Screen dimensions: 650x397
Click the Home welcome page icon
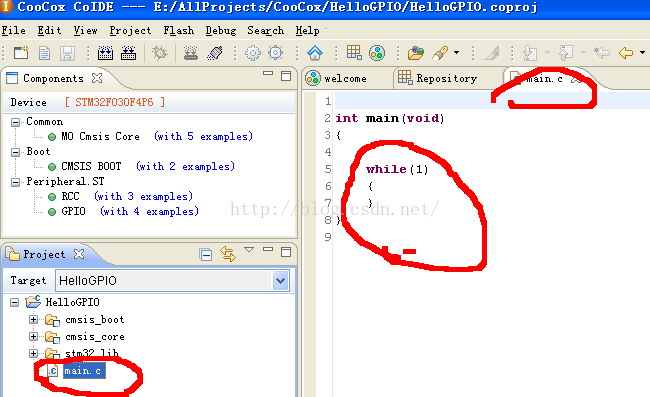tap(315, 53)
